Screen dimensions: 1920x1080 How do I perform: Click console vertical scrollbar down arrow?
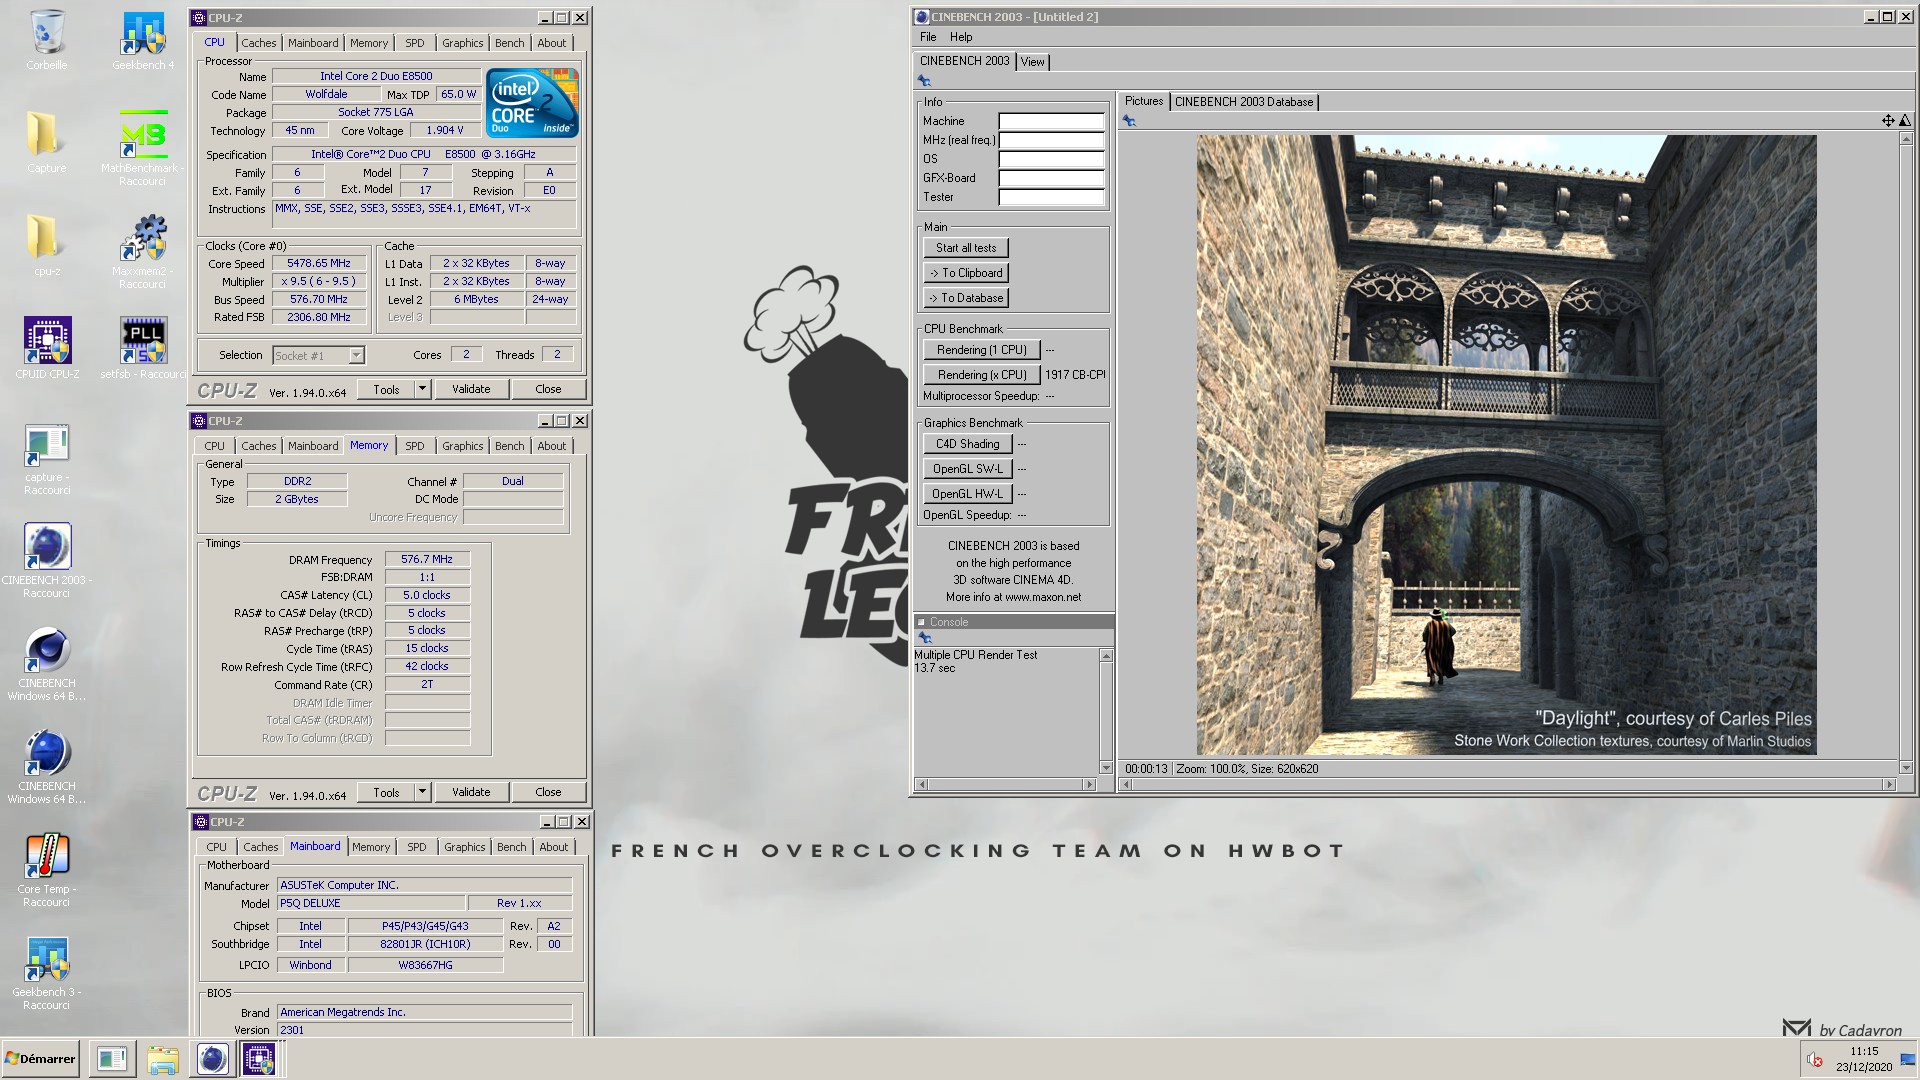1106,768
